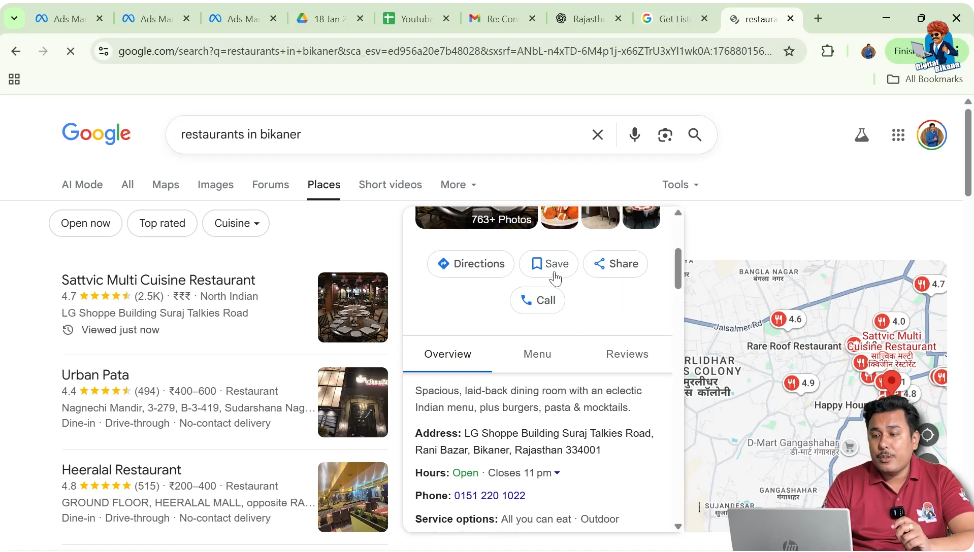Get Directions to the restaurant
Screen dimensions: 974x552
471,264
